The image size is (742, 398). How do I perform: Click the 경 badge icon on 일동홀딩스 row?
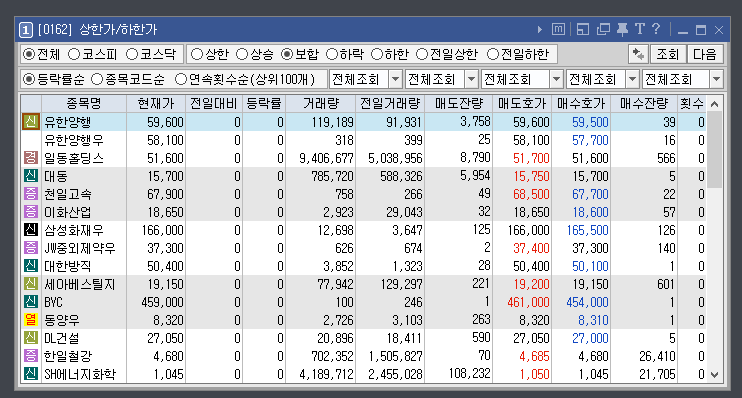pos(31,158)
